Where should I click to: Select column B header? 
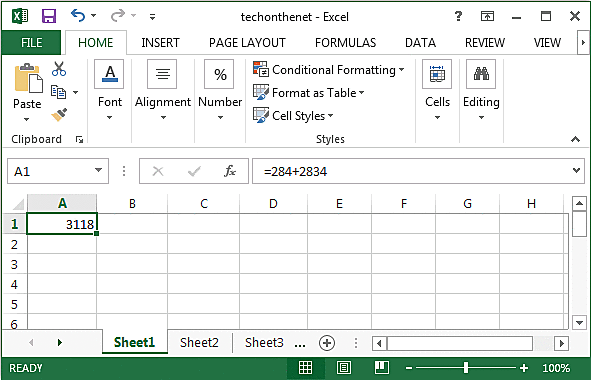pos(132,204)
